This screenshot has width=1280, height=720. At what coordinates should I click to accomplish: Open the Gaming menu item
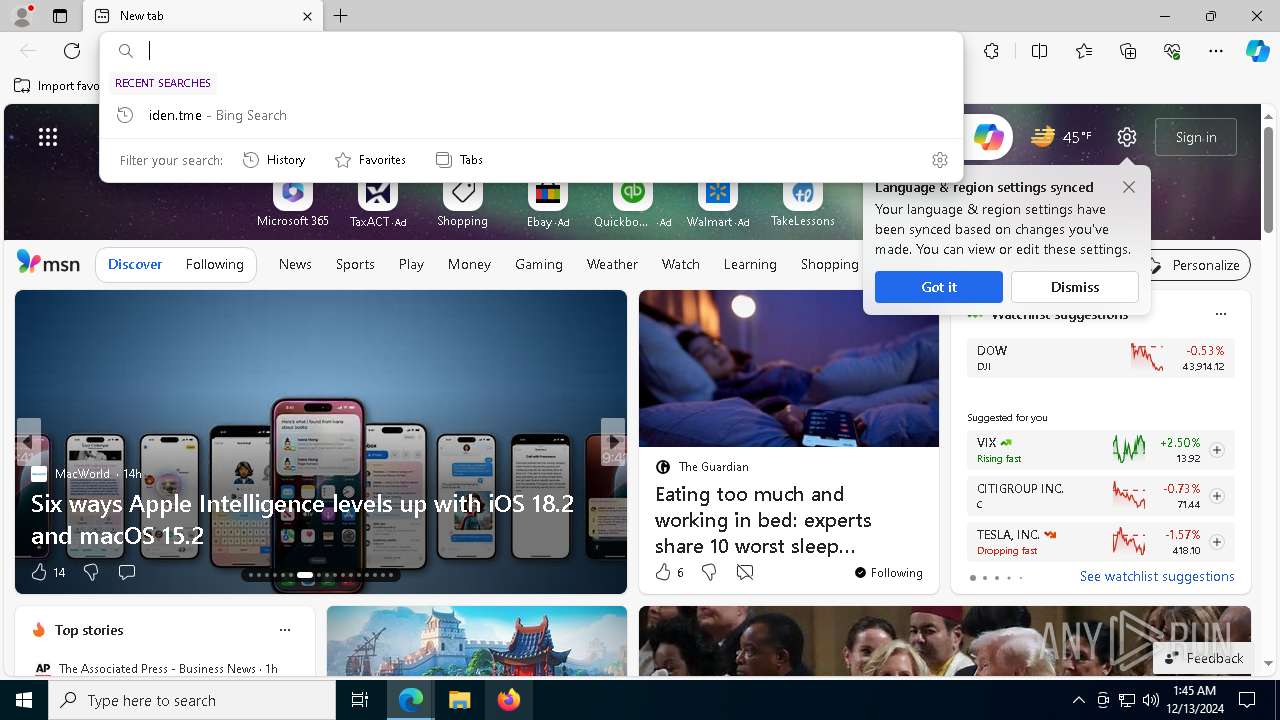click(x=539, y=264)
